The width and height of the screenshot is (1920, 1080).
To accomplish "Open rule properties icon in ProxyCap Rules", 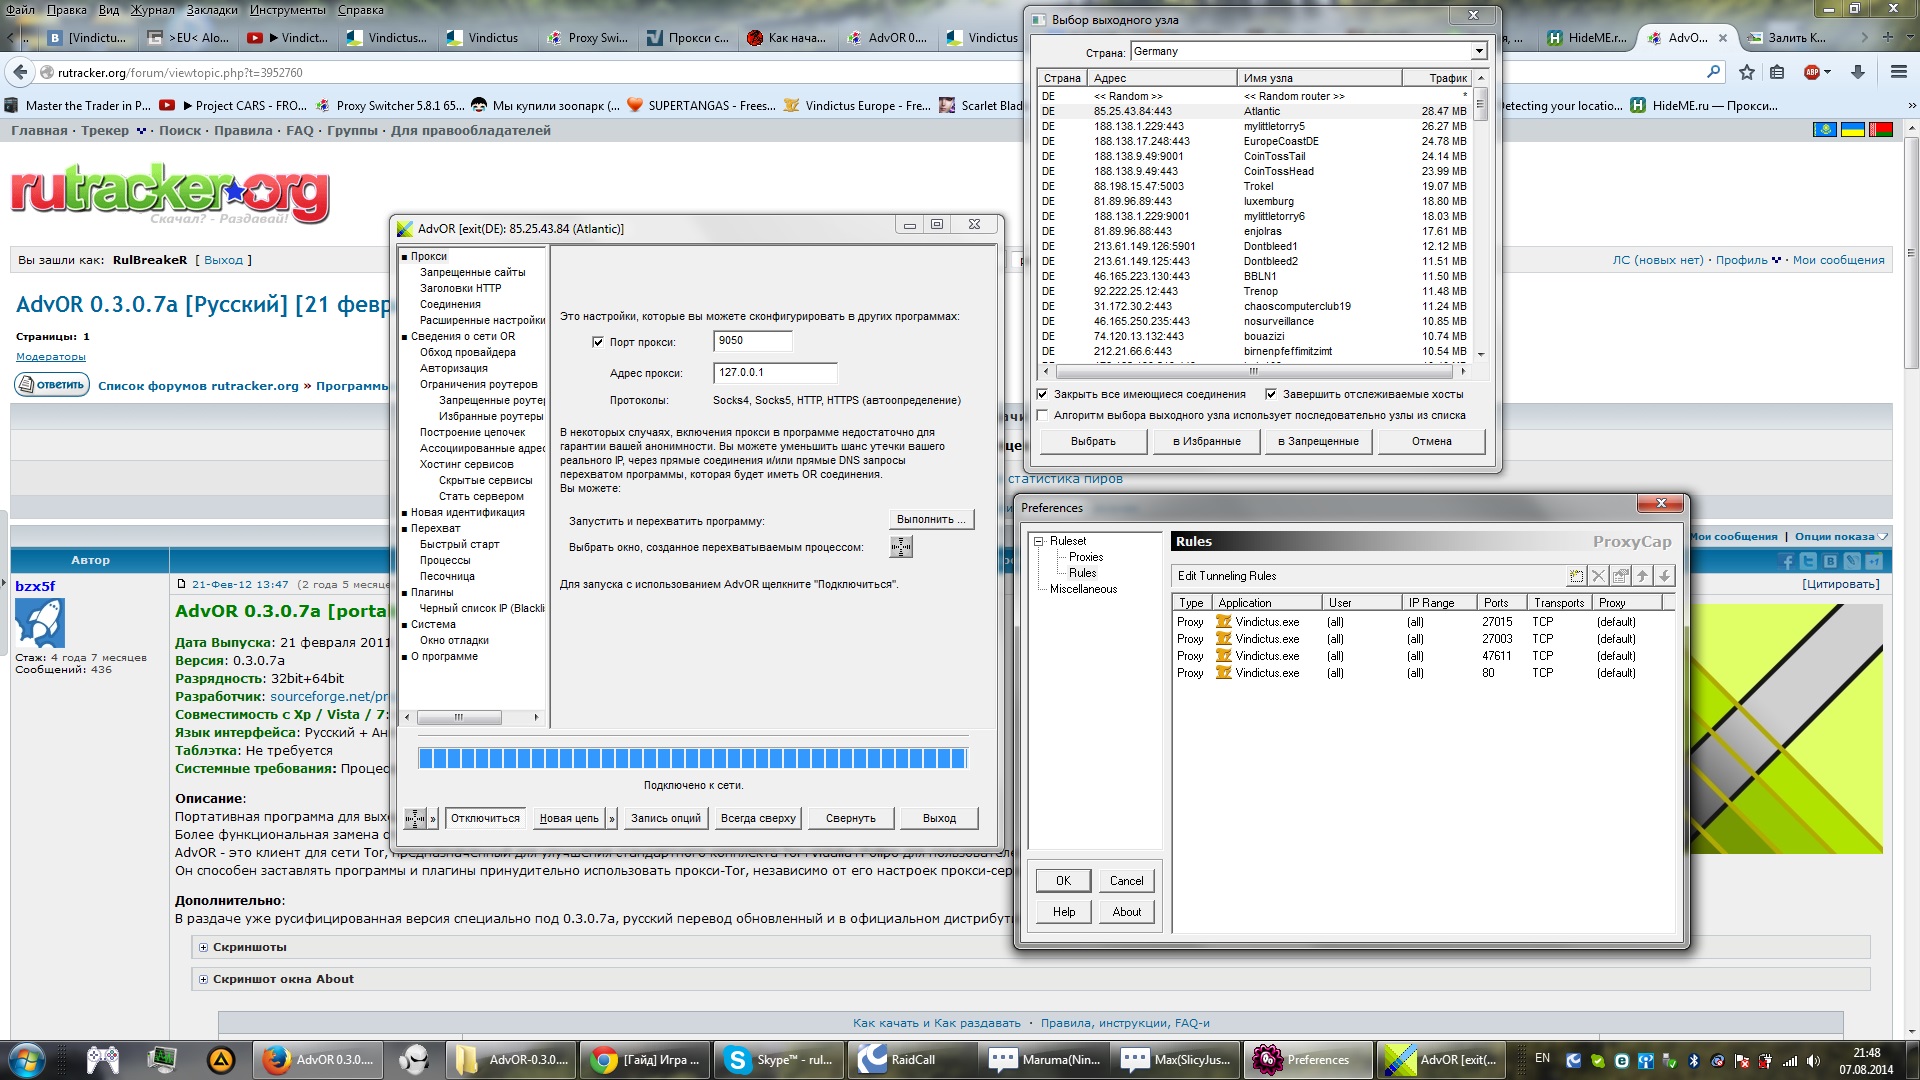I will (x=1620, y=576).
